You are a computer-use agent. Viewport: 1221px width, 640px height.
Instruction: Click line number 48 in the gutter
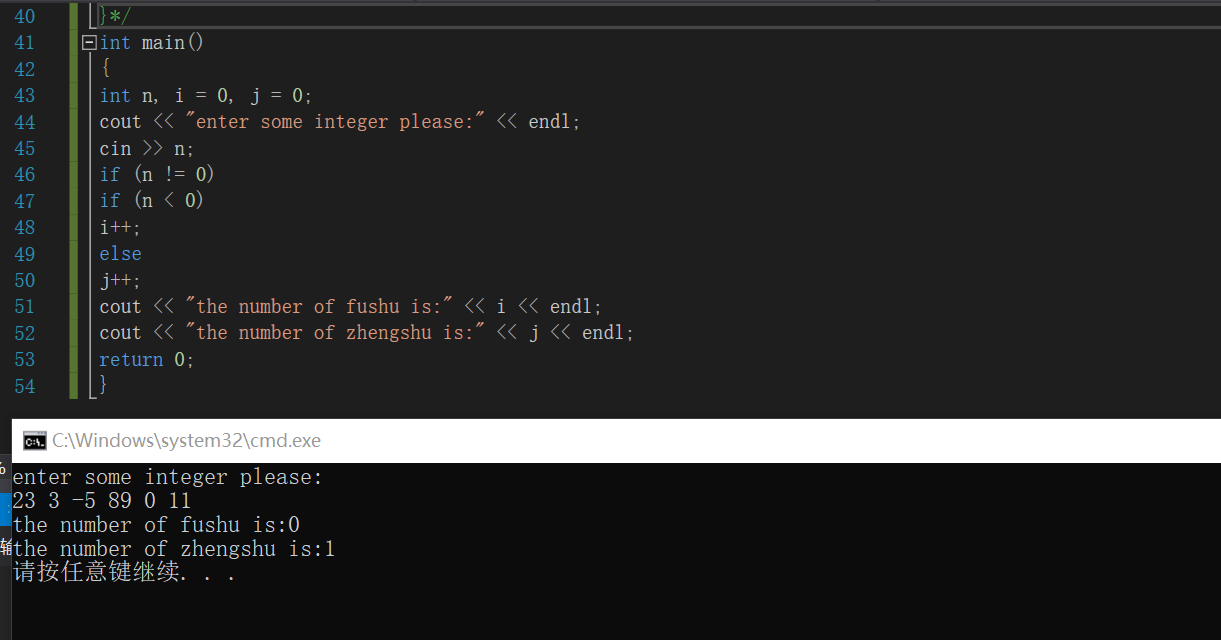click(24, 228)
